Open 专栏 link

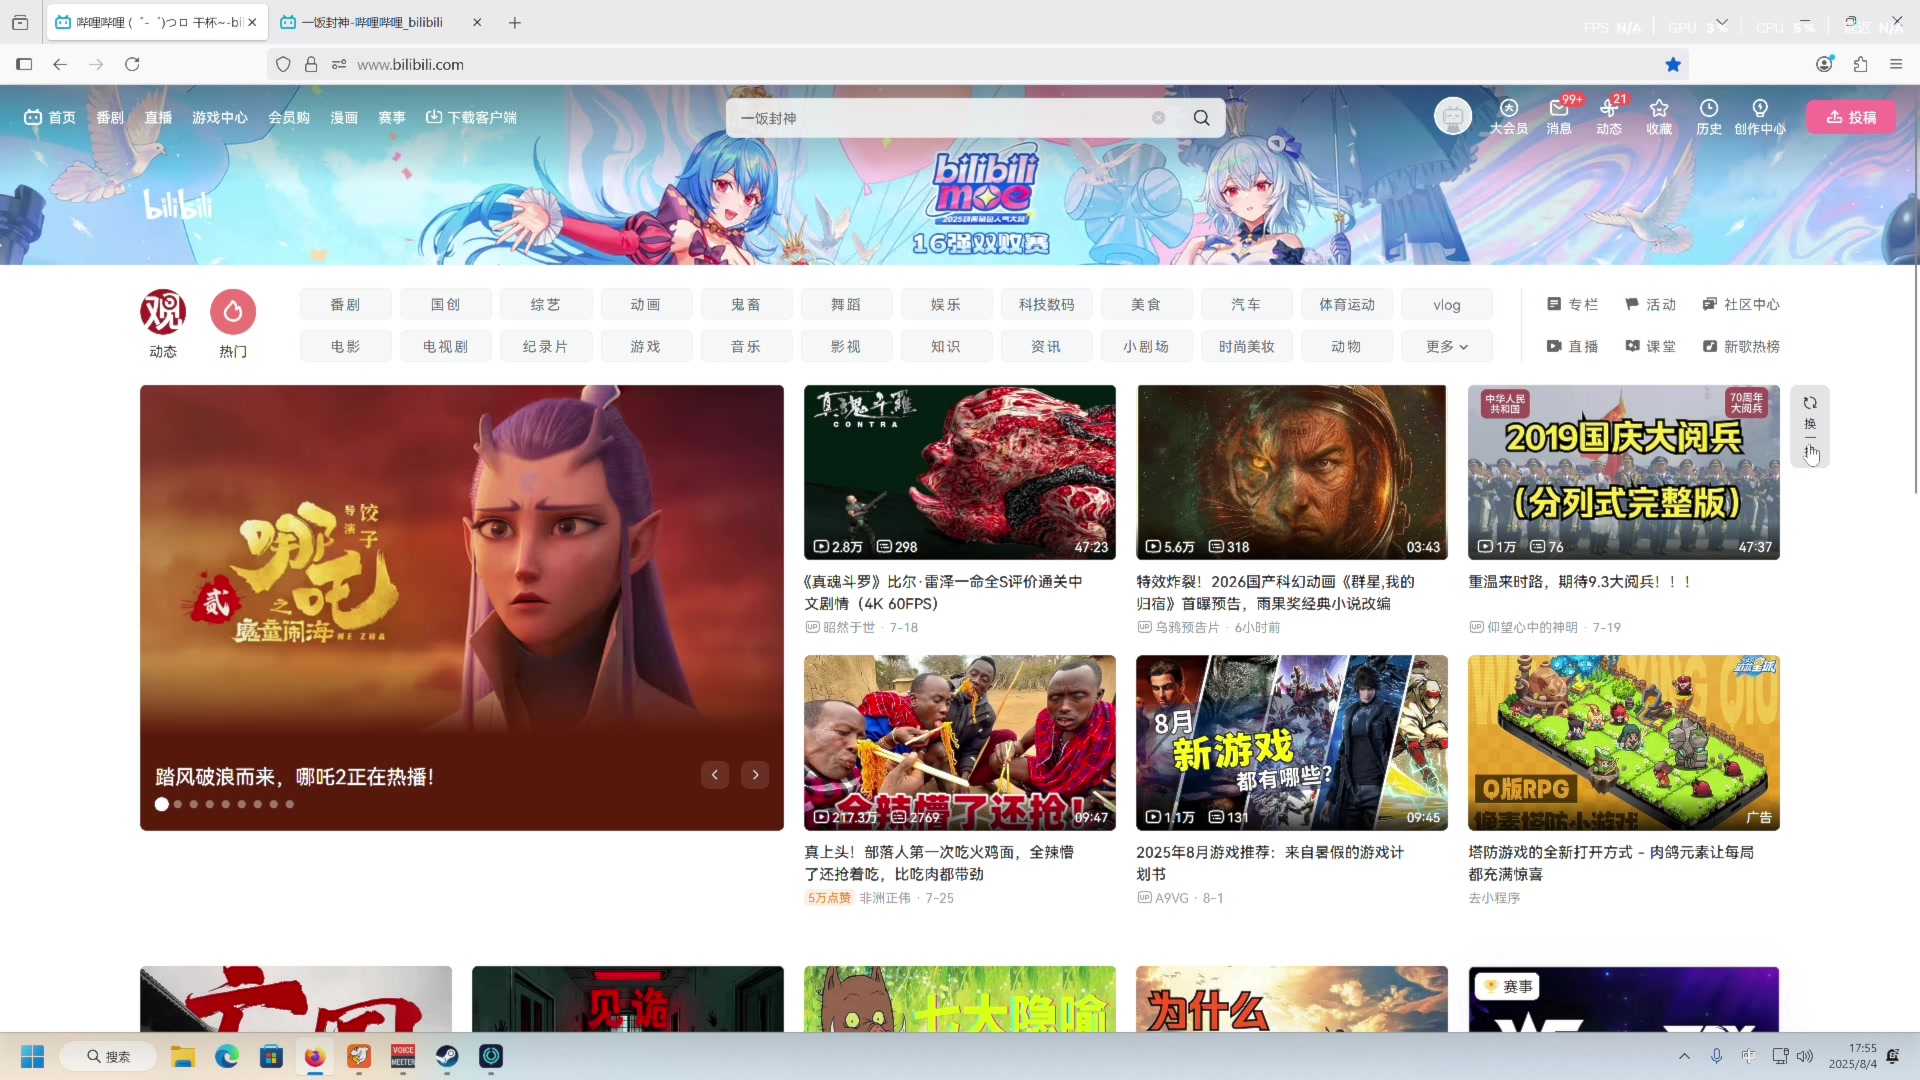click(1572, 304)
